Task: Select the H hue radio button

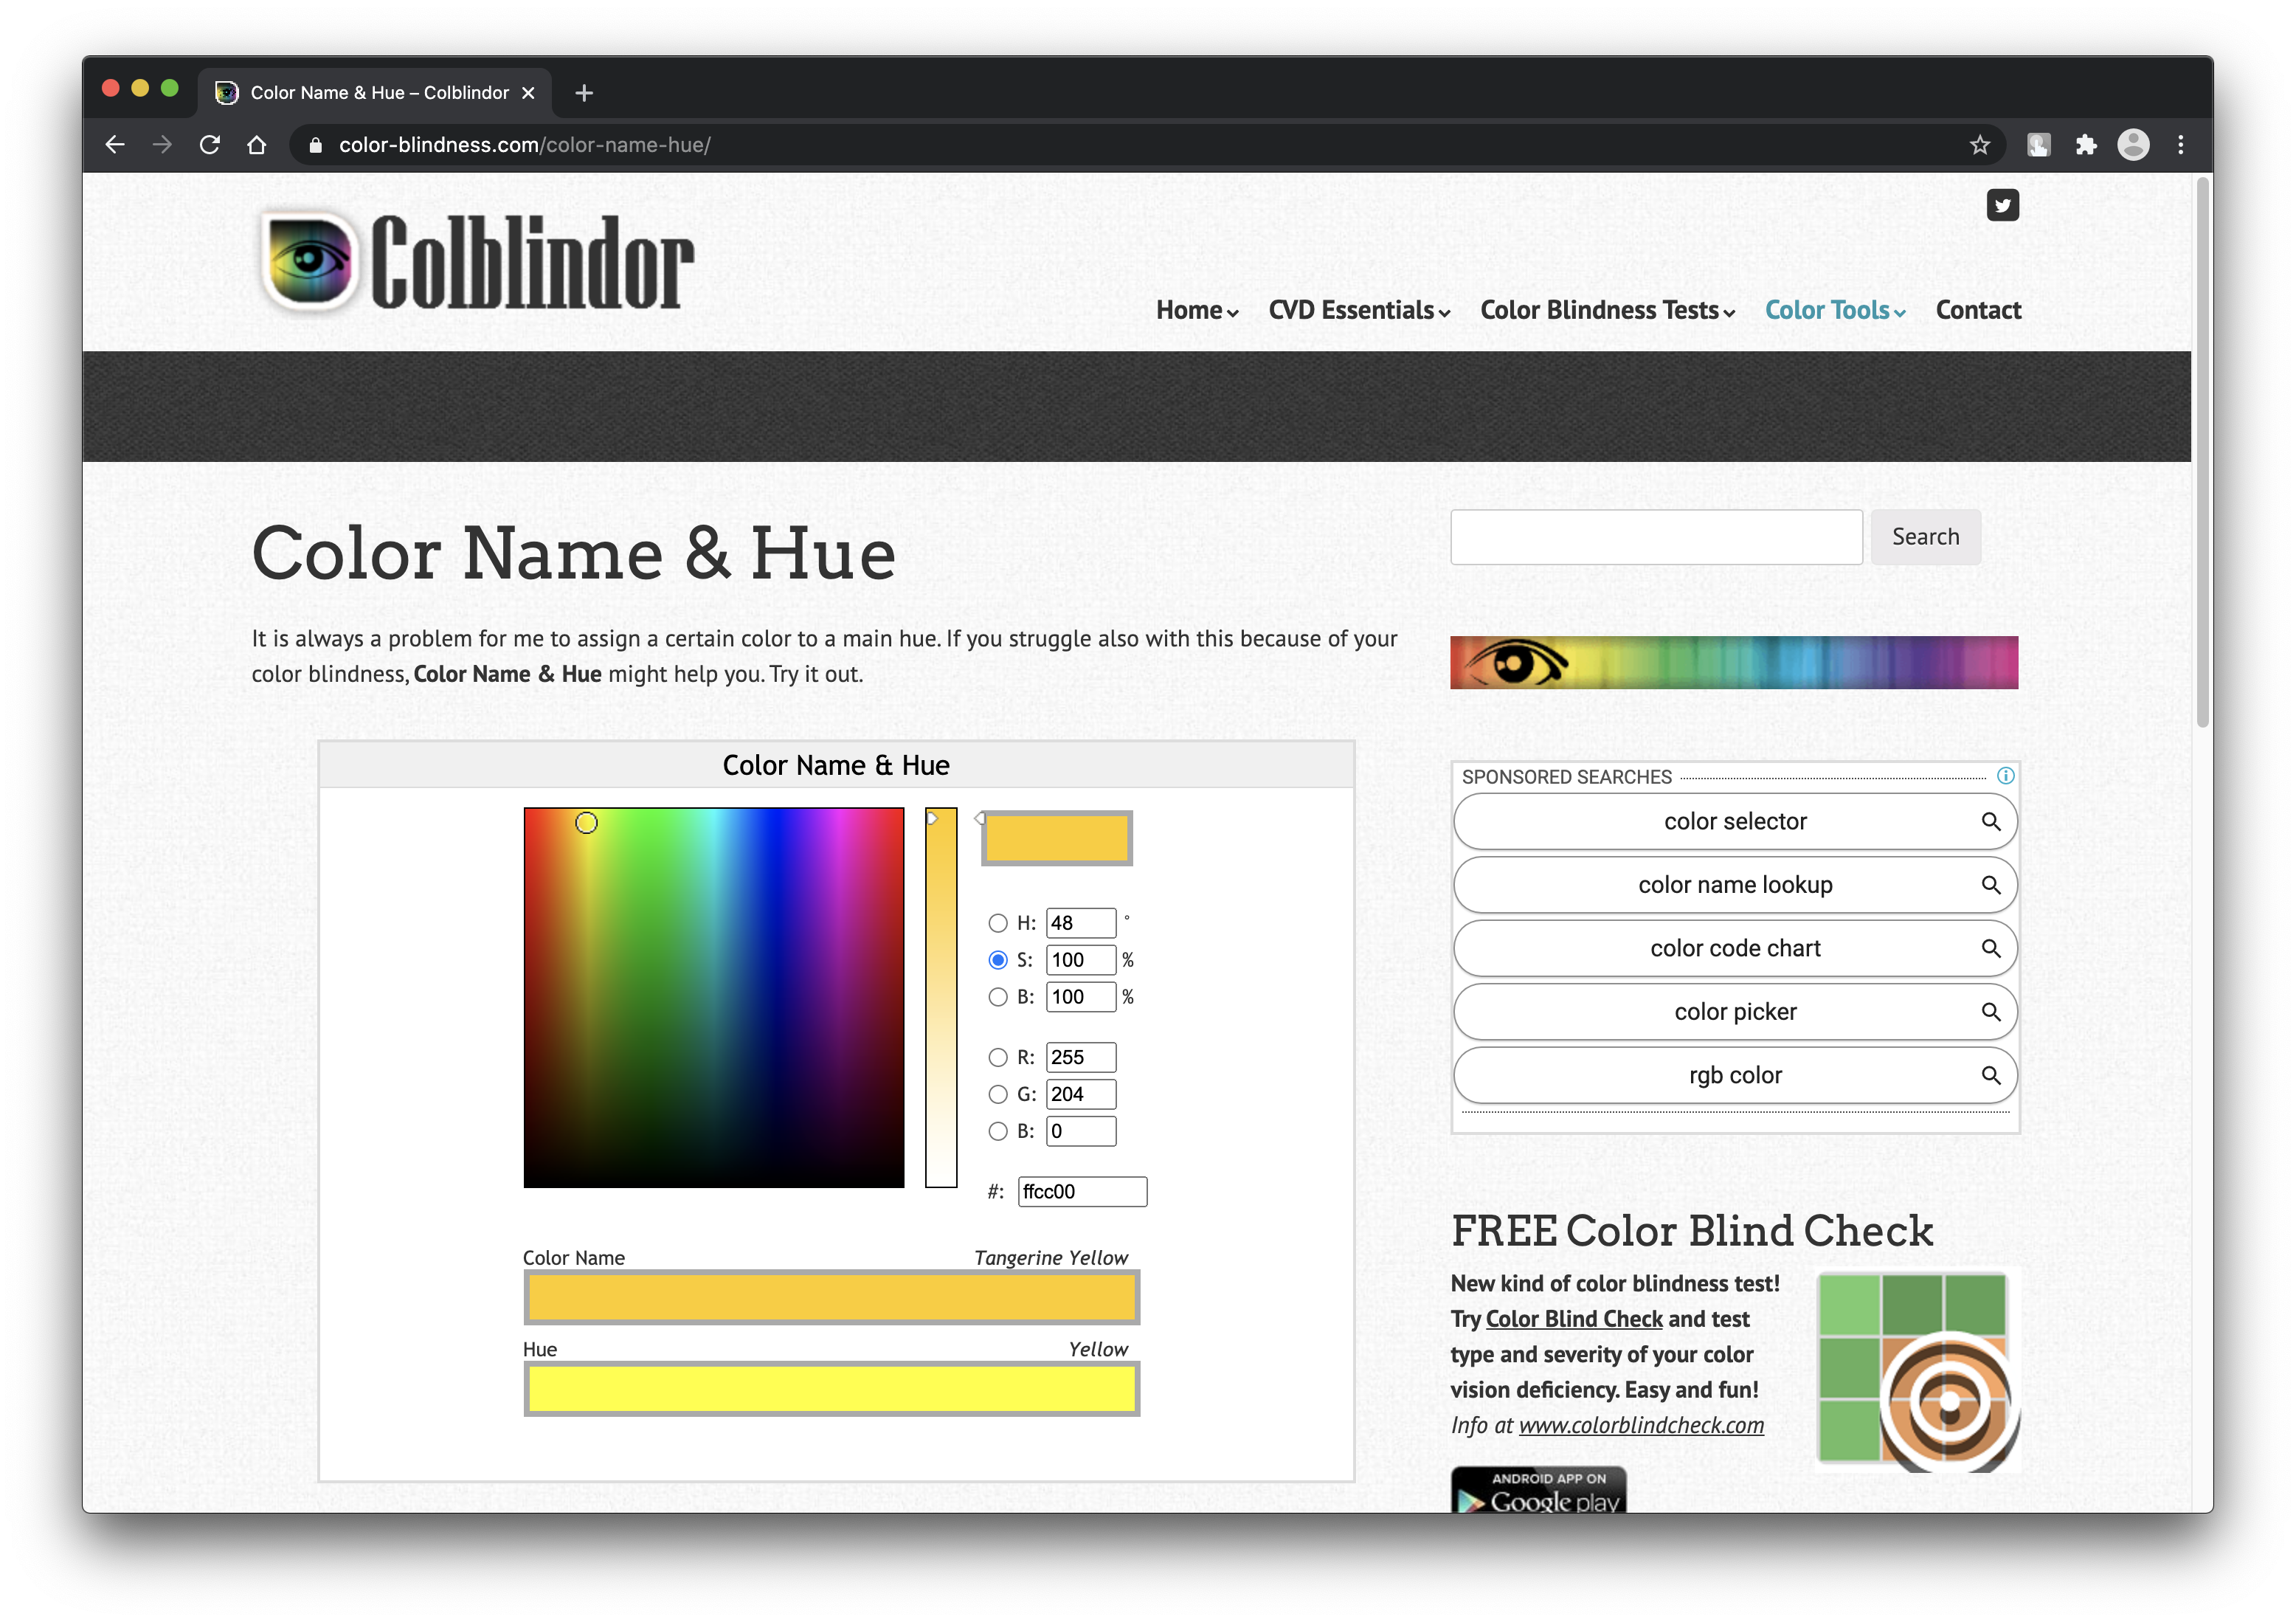Action: [x=997, y=923]
